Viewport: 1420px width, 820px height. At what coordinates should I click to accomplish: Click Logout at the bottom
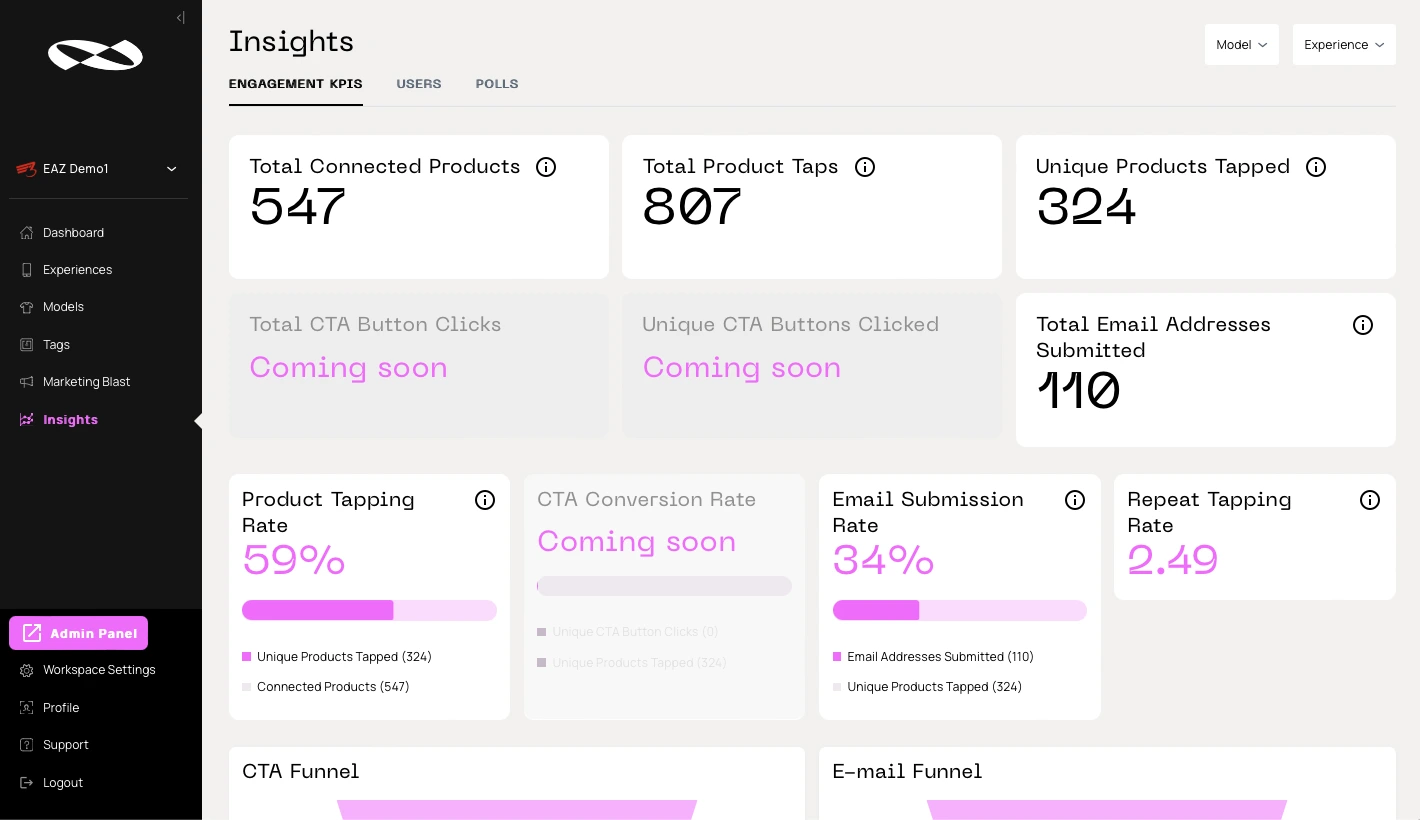pos(62,782)
